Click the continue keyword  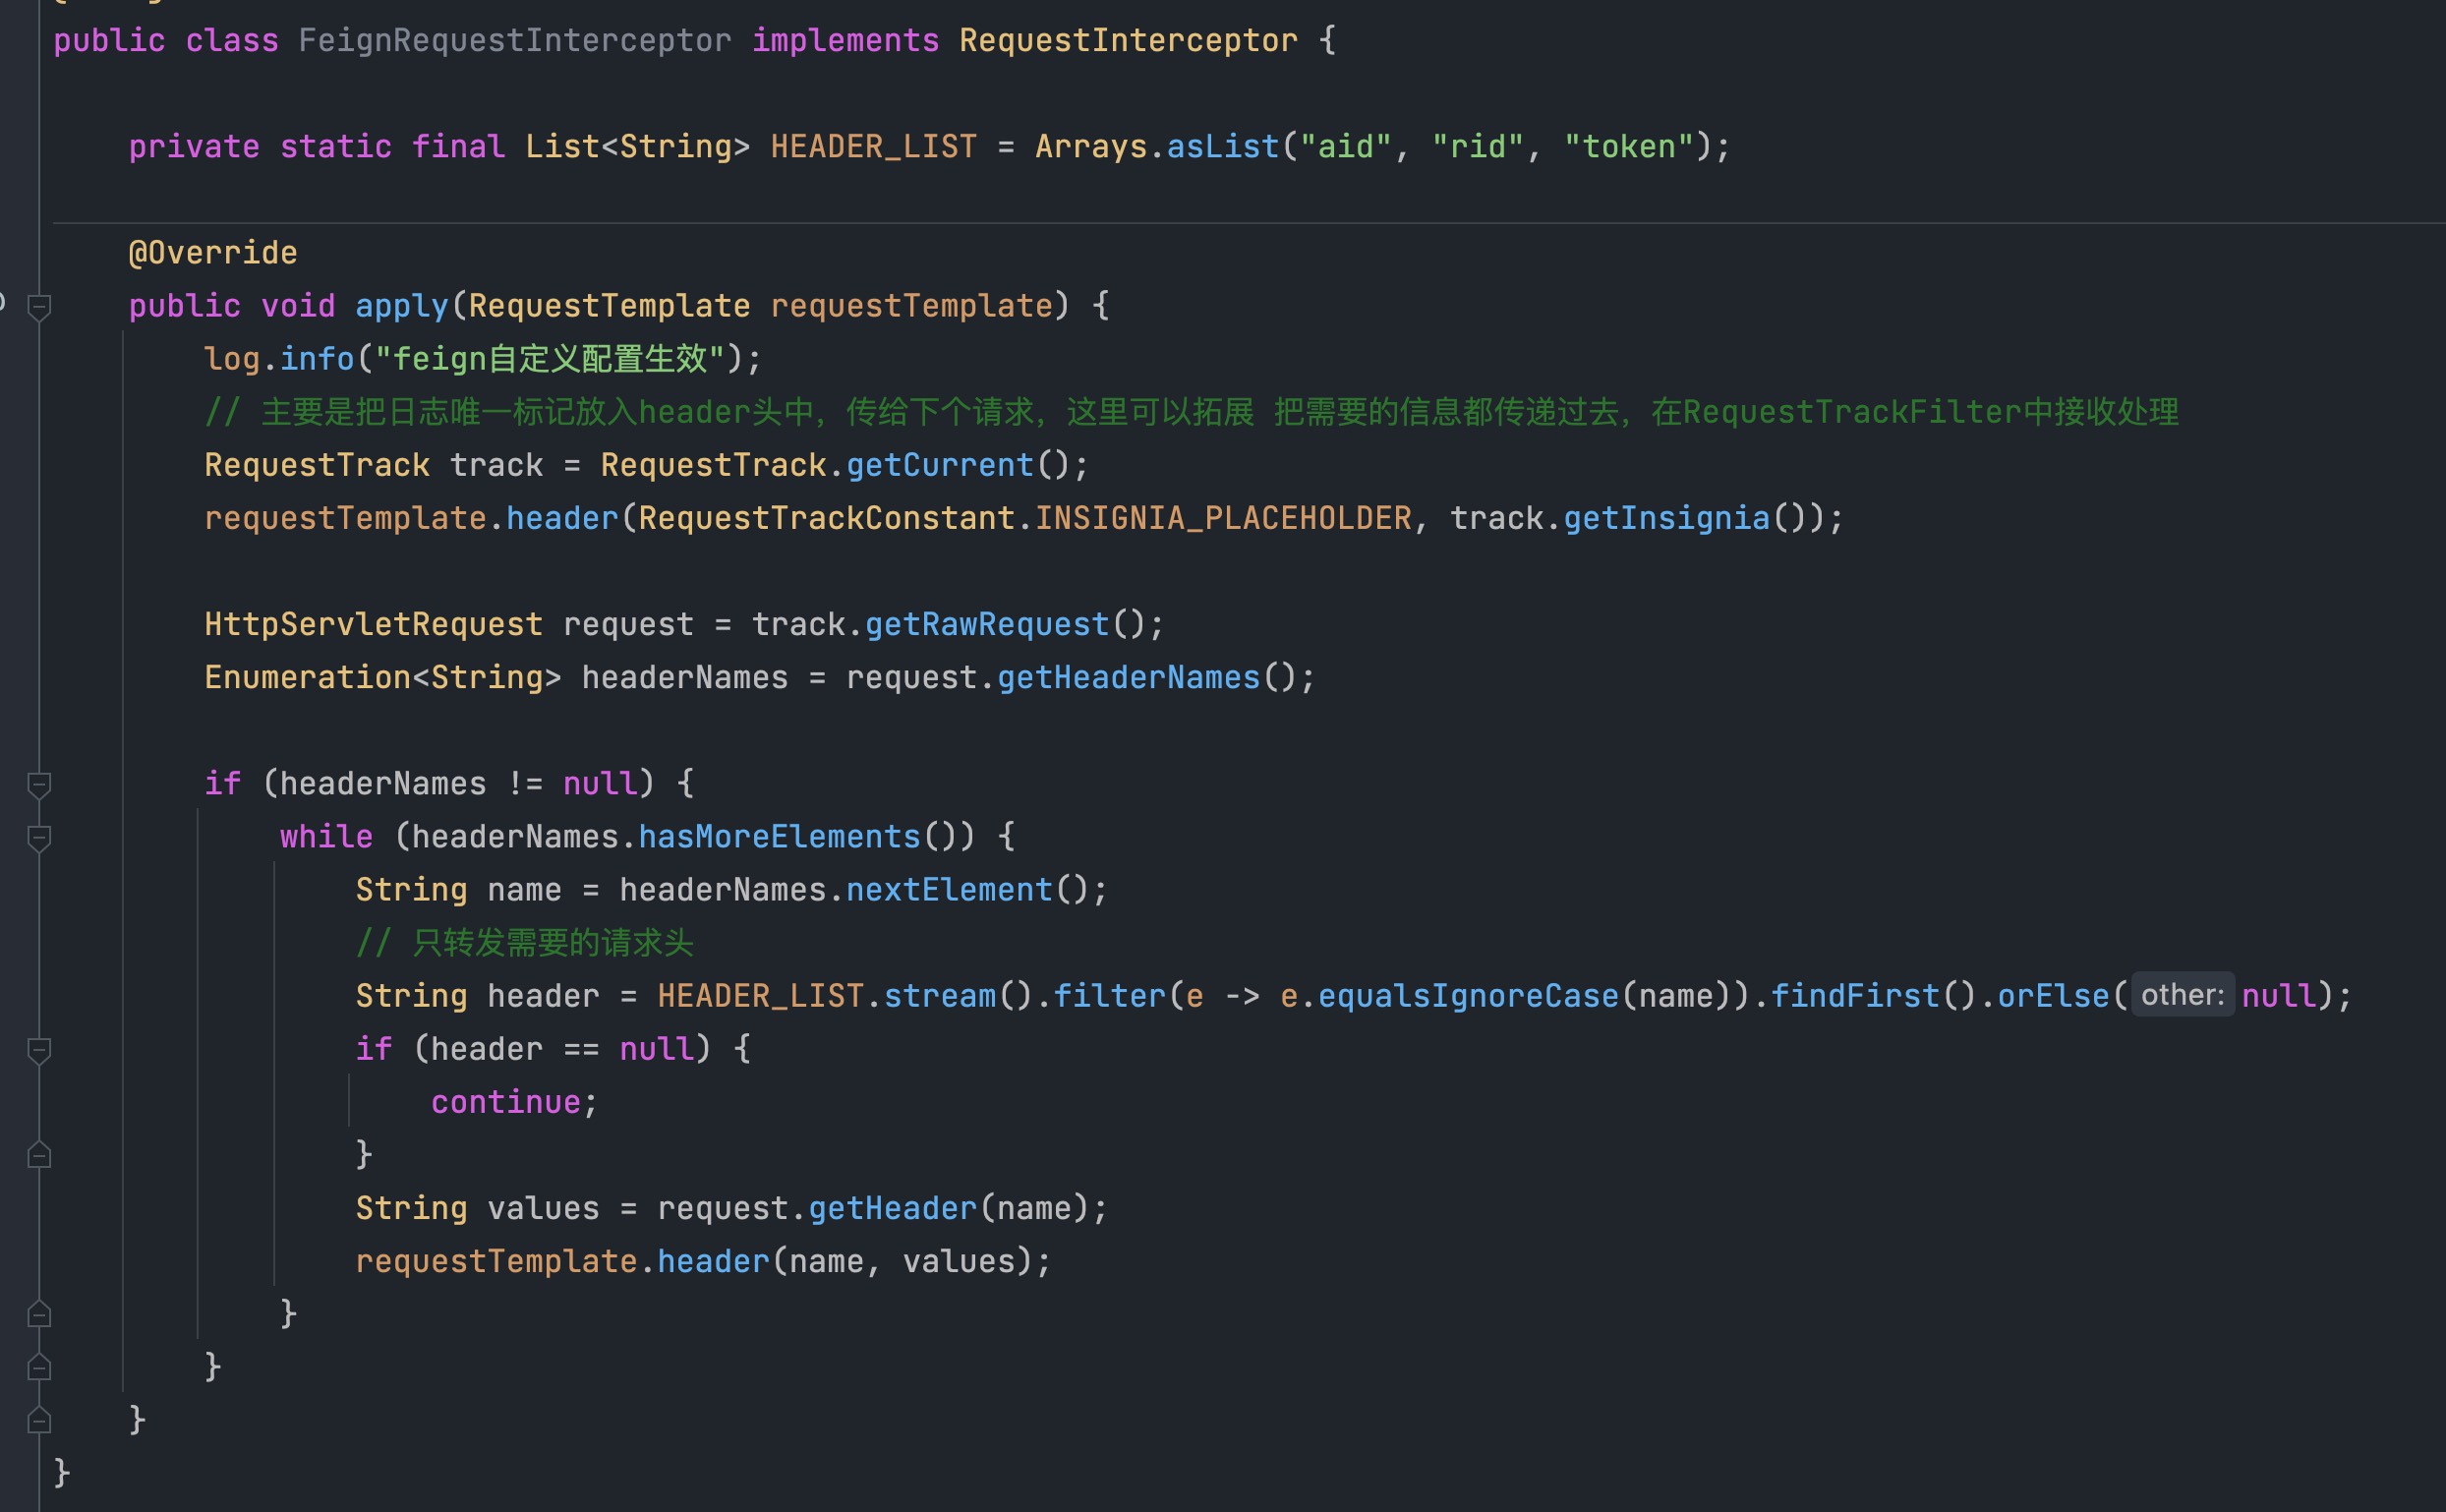click(x=506, y=1102)
